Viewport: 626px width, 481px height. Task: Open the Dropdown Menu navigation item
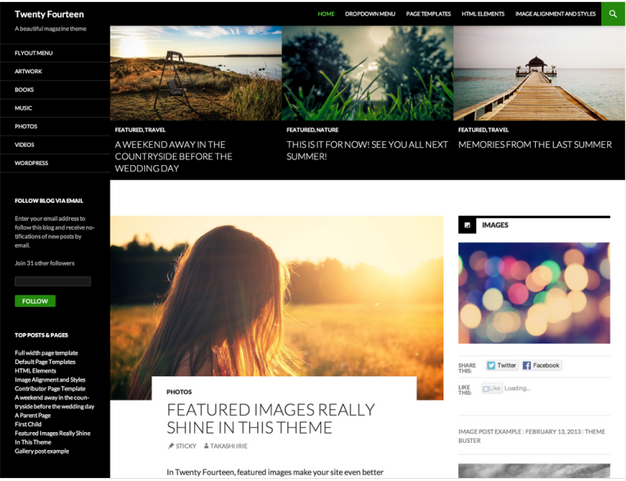coord(370,14)
